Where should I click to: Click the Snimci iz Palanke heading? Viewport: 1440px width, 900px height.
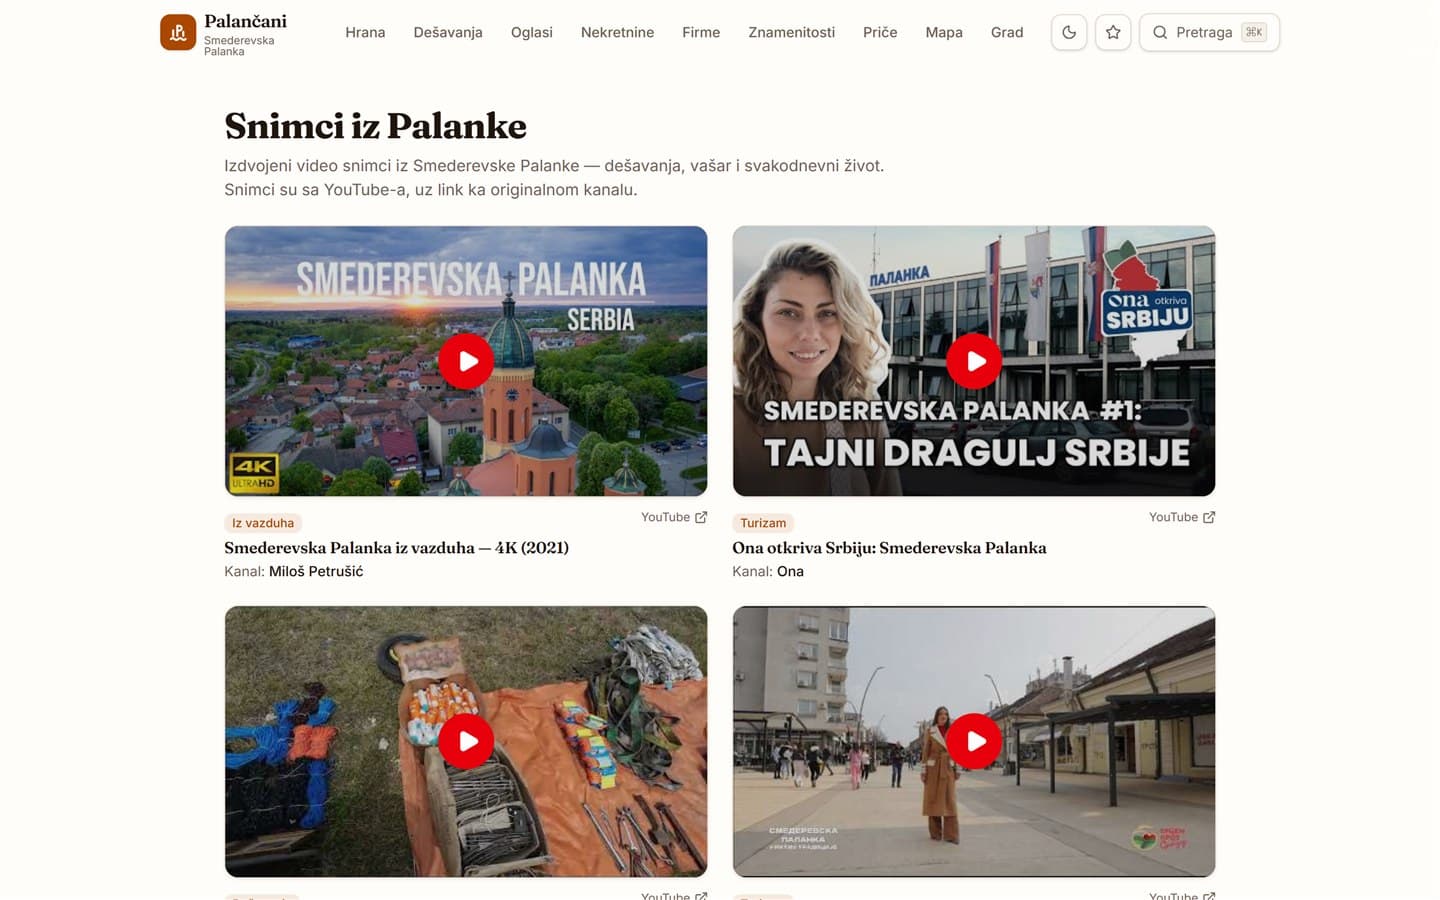(375, 126)
